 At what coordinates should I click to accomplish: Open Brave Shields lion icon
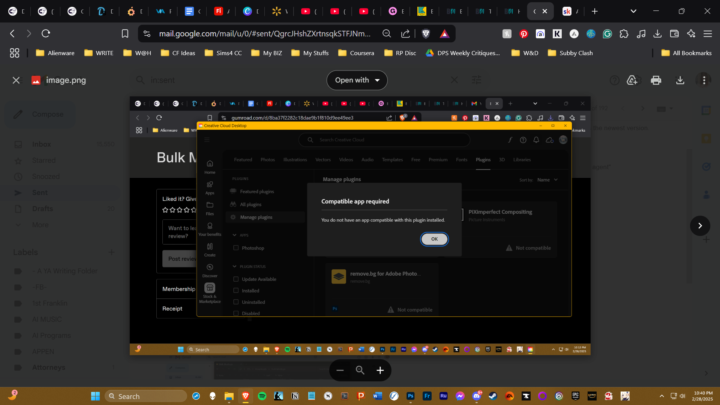426,34
